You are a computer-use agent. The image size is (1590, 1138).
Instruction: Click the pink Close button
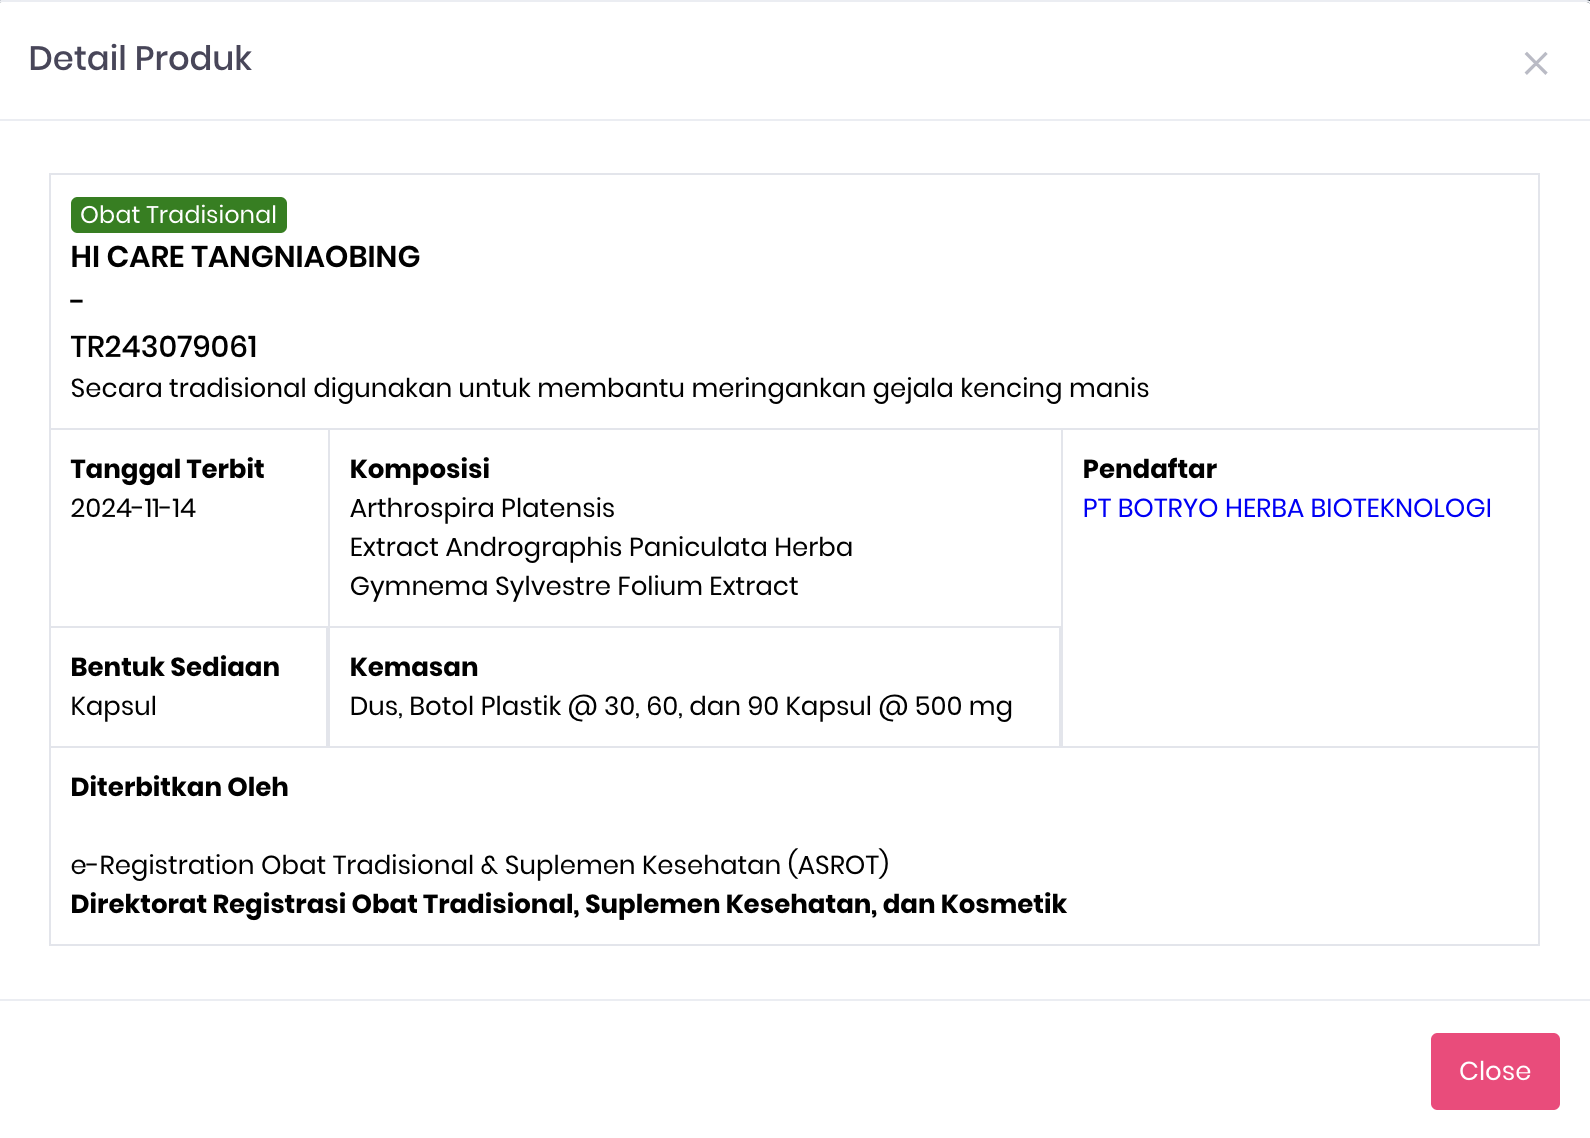[1494, 1071]
